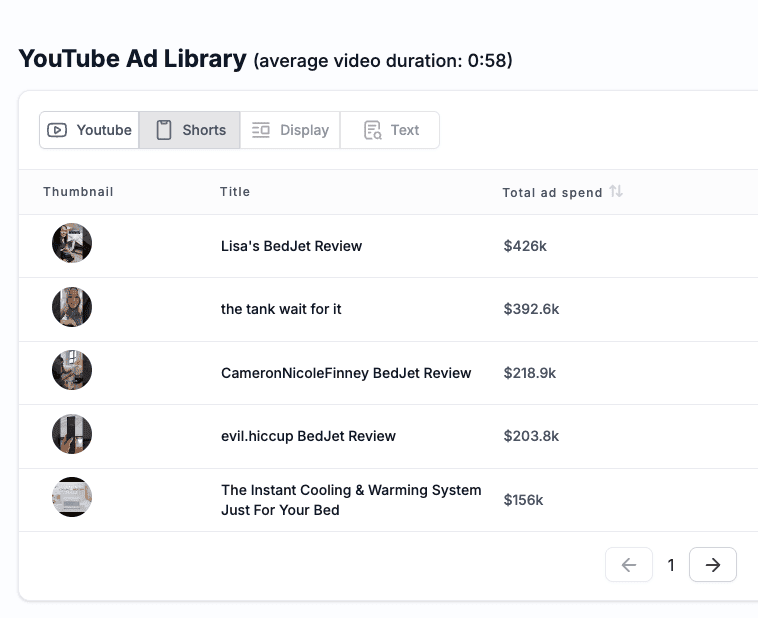Screen dimensions: 758x618
Task: Sort by total ad spend arrows icon
Action: tap(616, 191)
